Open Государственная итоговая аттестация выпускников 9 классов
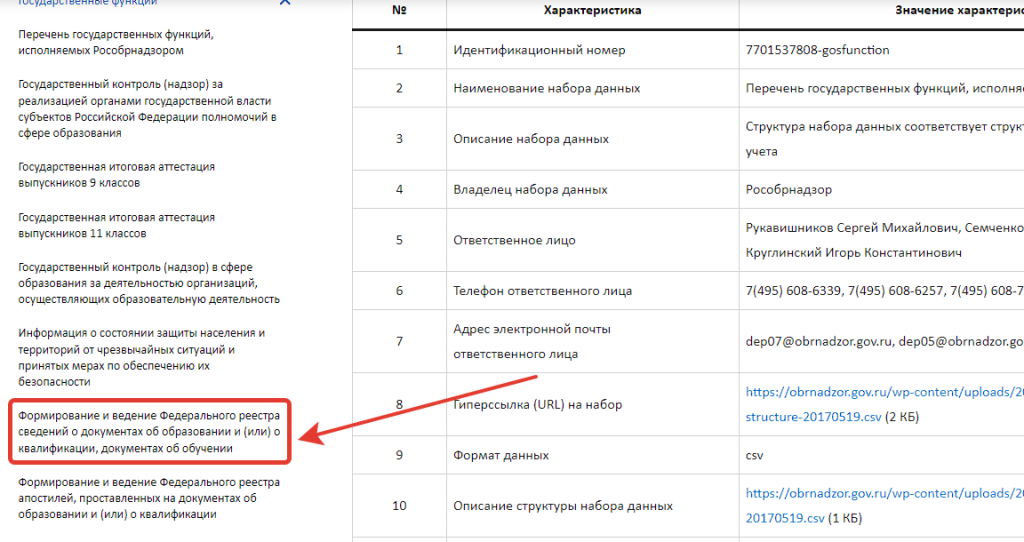This screenshot has width=1024, height=542. pyautogui.click(x=116, y=175)
